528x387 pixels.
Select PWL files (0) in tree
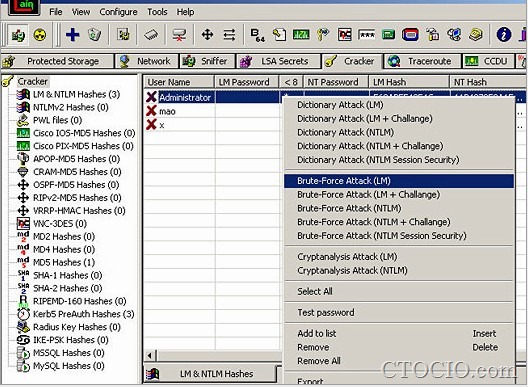pyautogui.click(x=58, y=120)
